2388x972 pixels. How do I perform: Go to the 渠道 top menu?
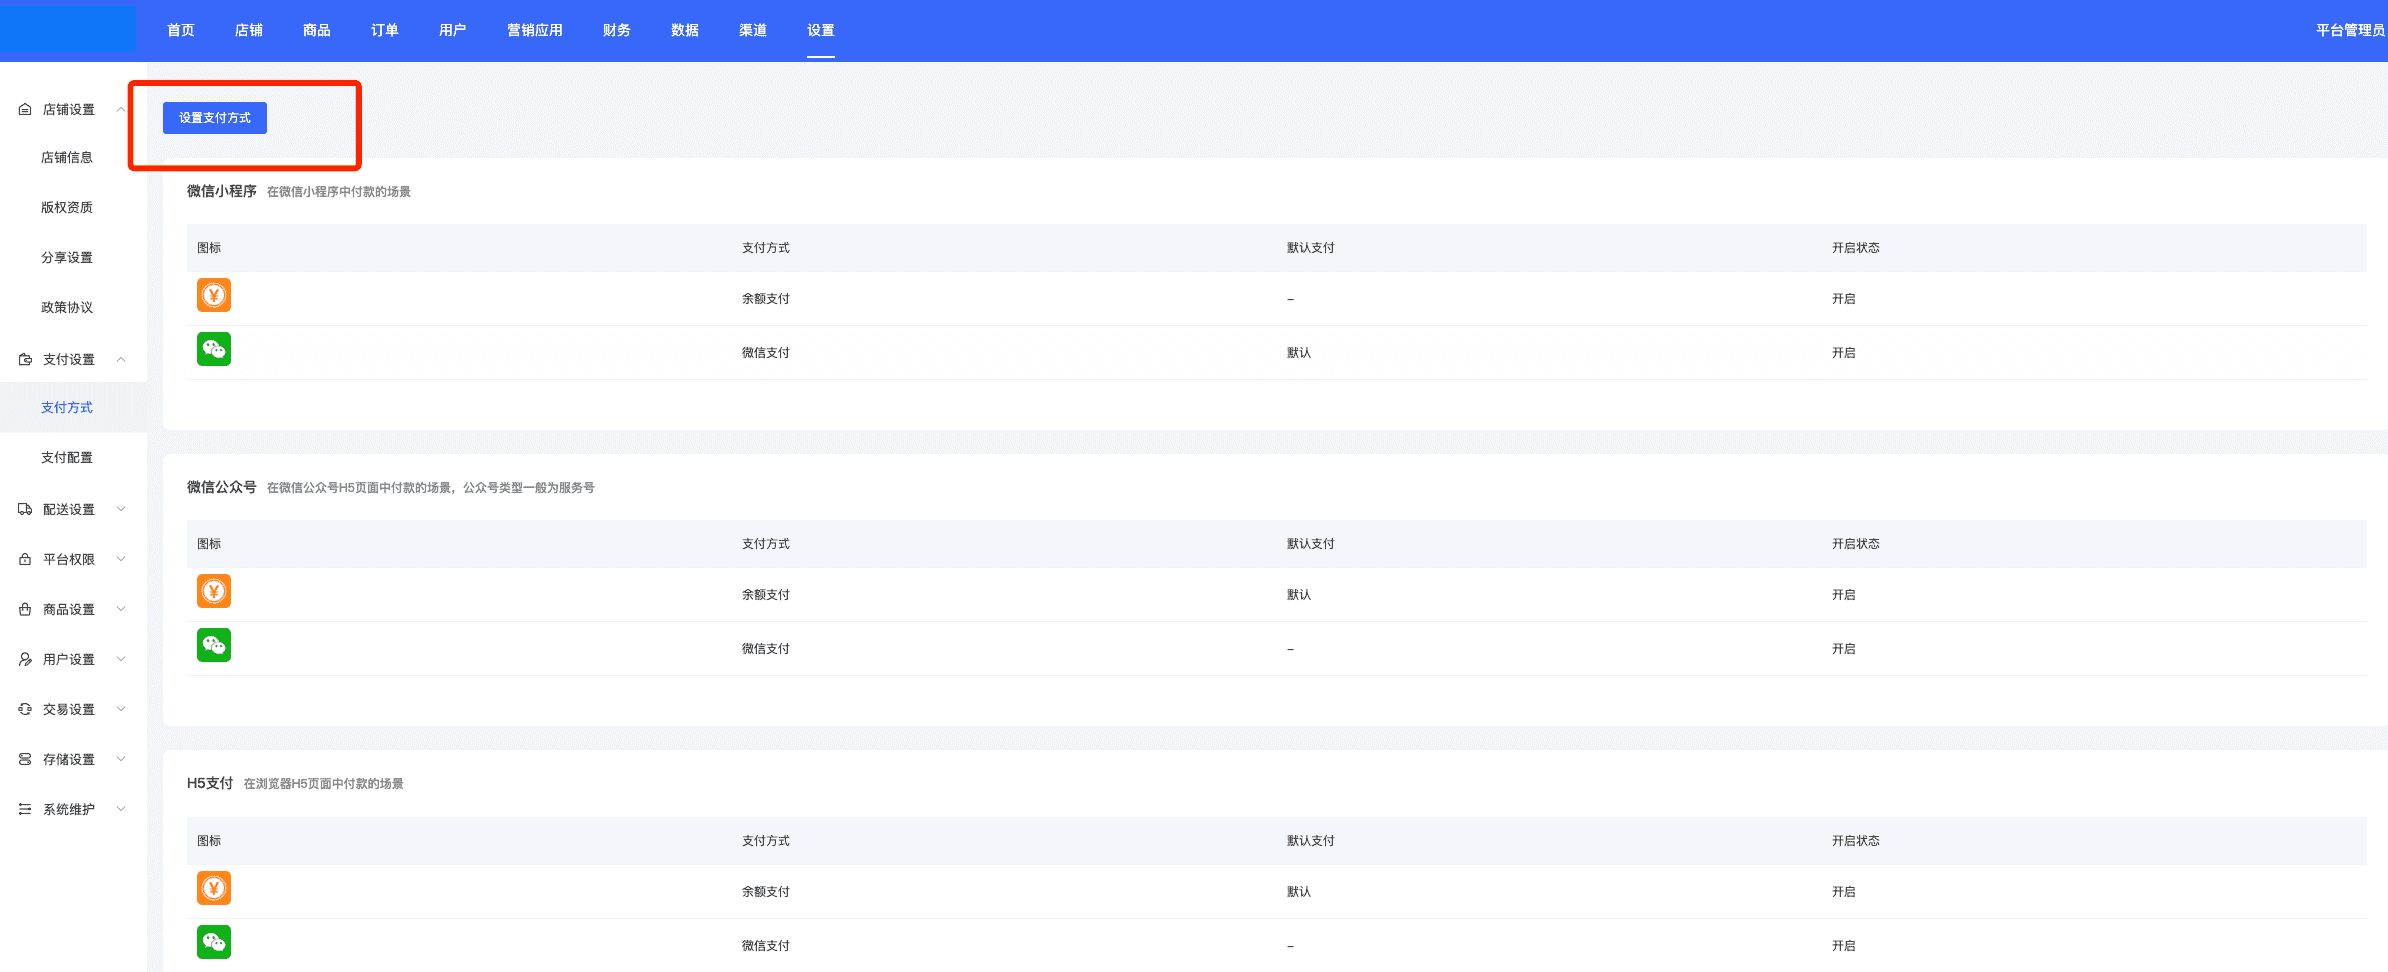pos(753,30)
